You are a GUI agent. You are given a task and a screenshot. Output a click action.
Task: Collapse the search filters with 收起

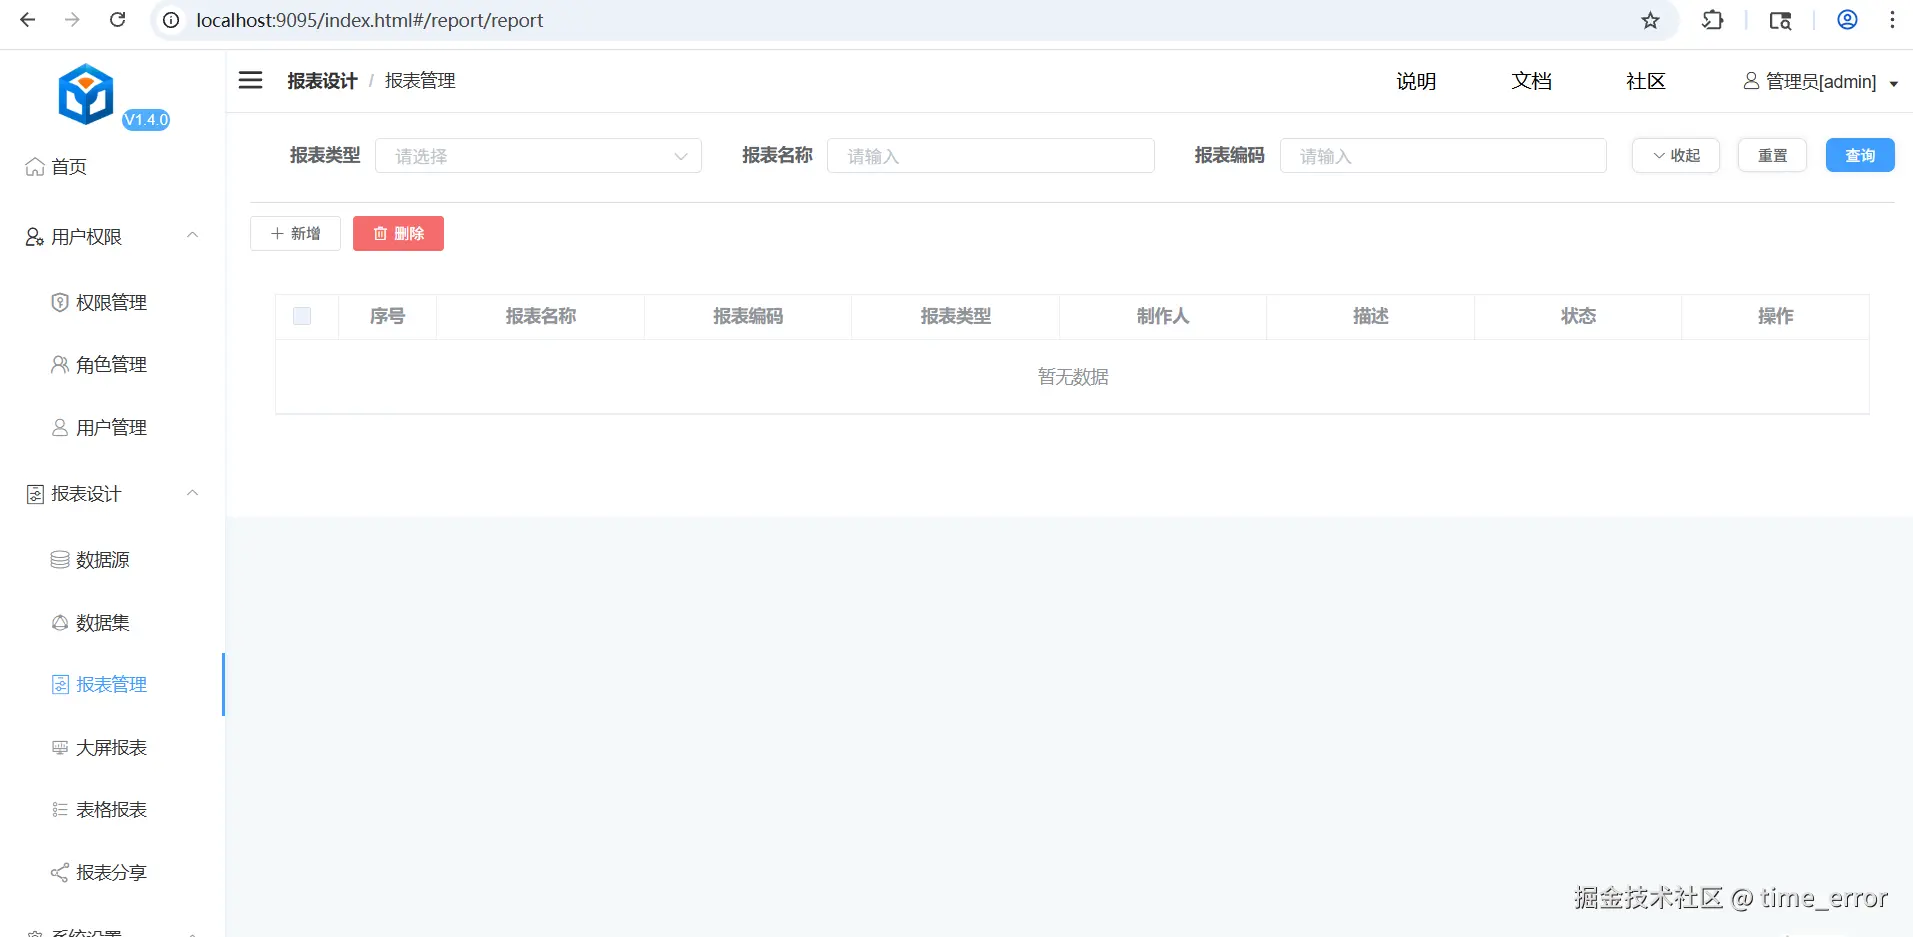pos(1676,155)
